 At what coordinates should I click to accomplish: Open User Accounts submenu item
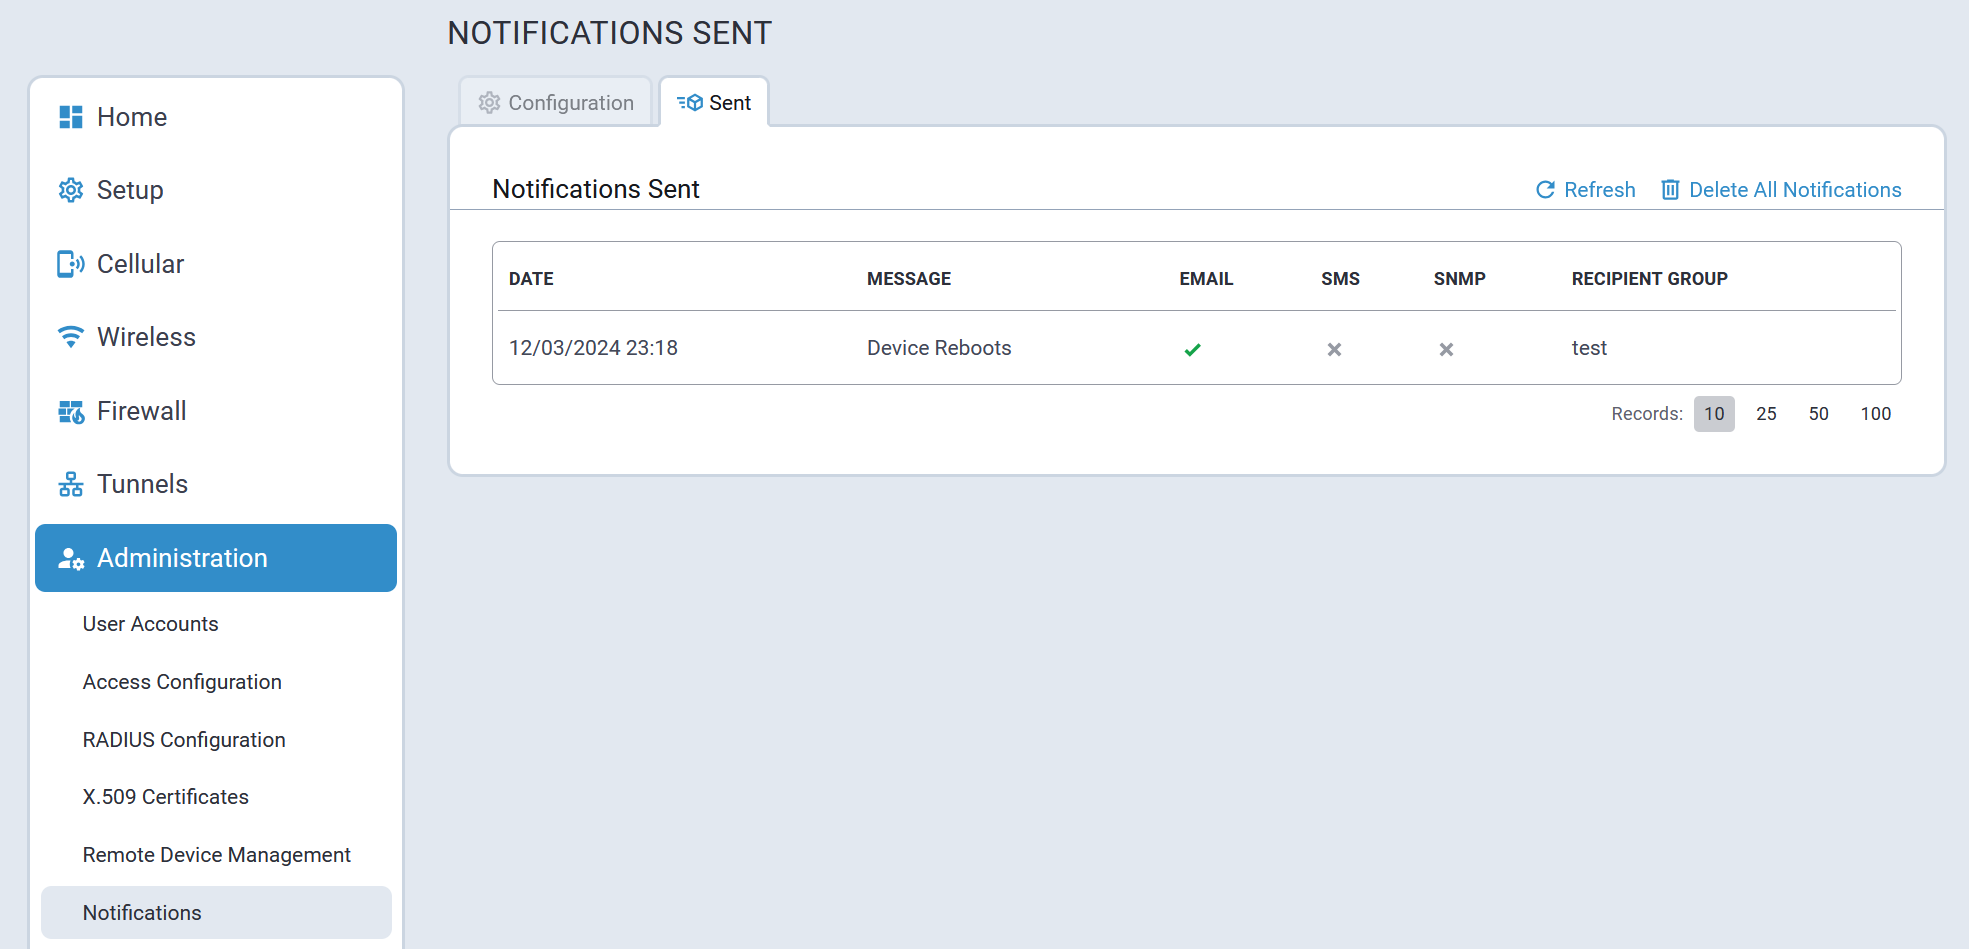[150, 624]
